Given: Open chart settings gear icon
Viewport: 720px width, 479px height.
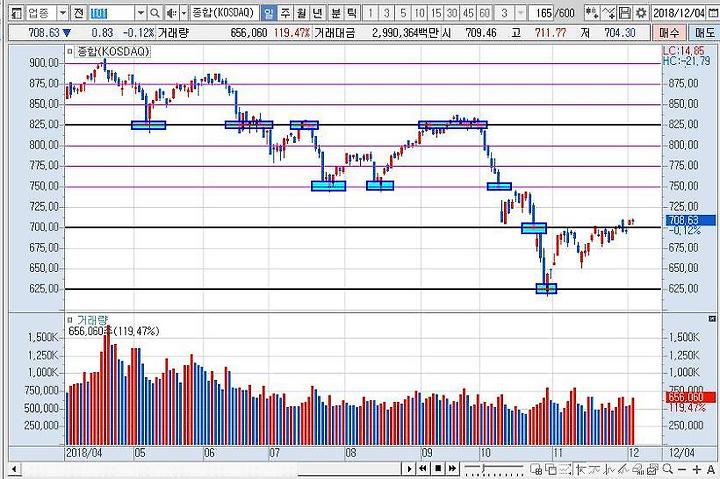Looking at the screenshot, I should click(641, 13).
